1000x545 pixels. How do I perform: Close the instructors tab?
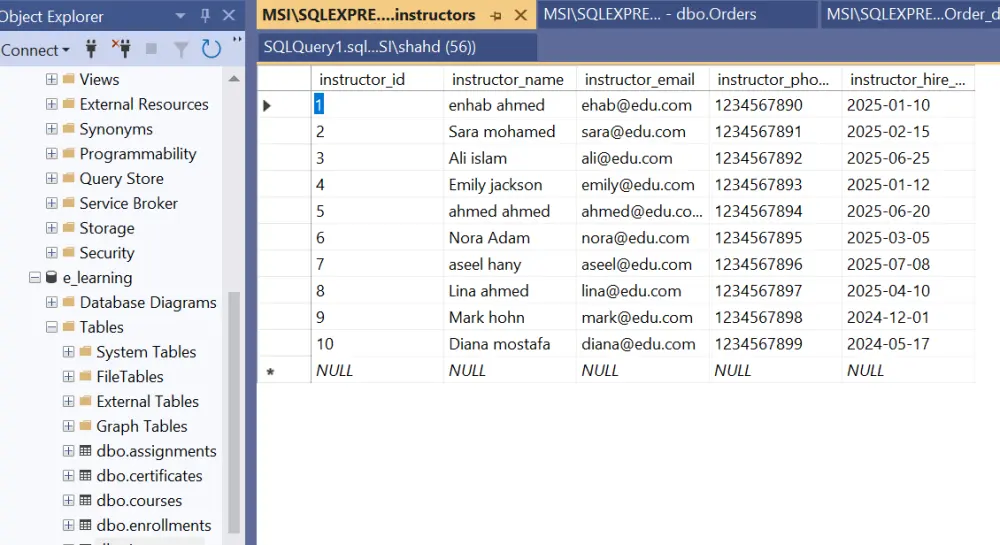pyautogui.click(x=521, y=15)
